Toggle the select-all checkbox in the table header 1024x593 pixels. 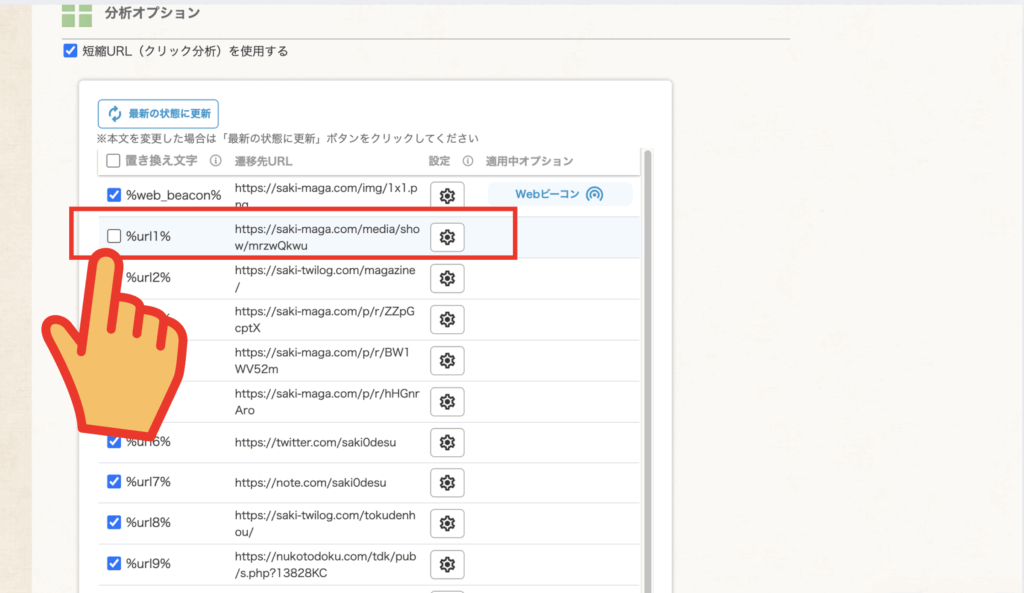tap(113, 161)
